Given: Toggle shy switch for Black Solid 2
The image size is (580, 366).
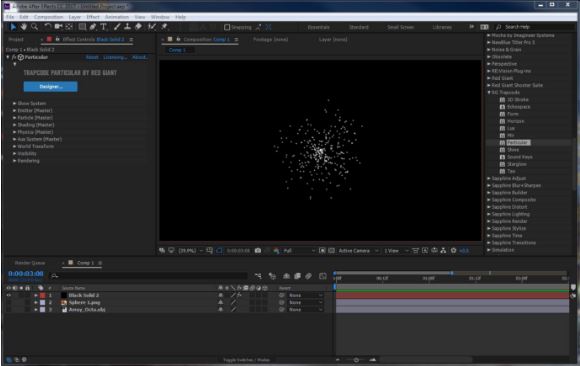Looking at the screenshot, I should [220, 295].
